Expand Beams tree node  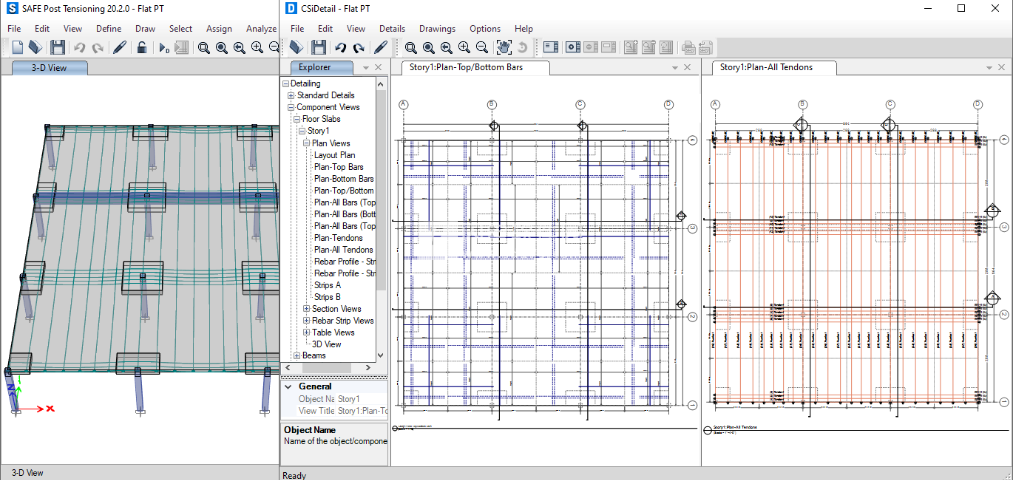(x=297, y=356)
